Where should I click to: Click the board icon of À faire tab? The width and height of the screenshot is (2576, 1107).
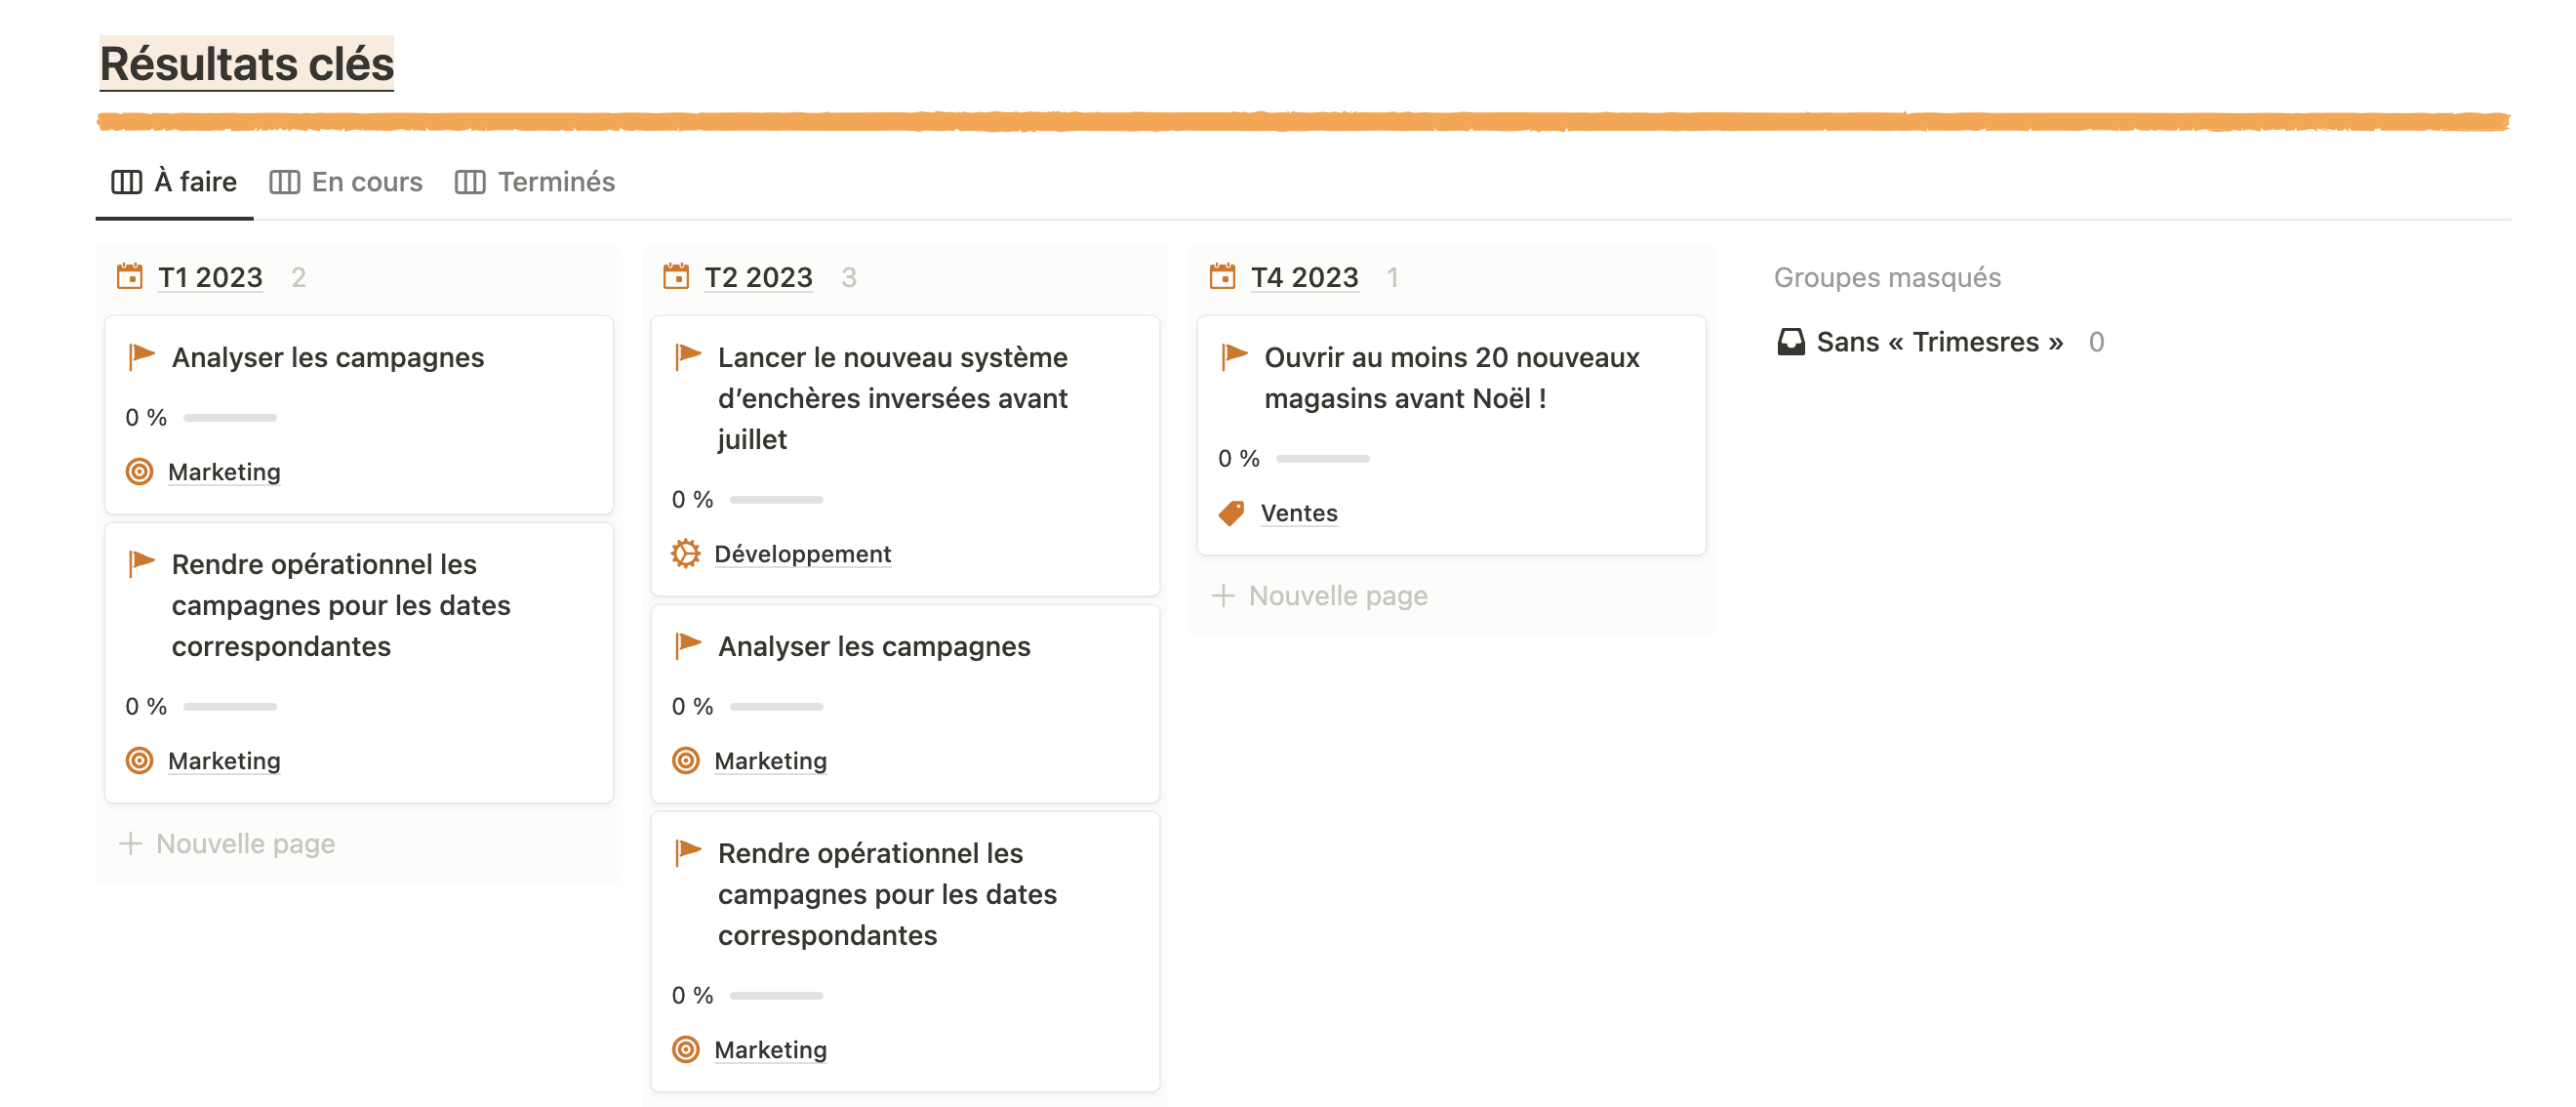(x=126, y=182)
